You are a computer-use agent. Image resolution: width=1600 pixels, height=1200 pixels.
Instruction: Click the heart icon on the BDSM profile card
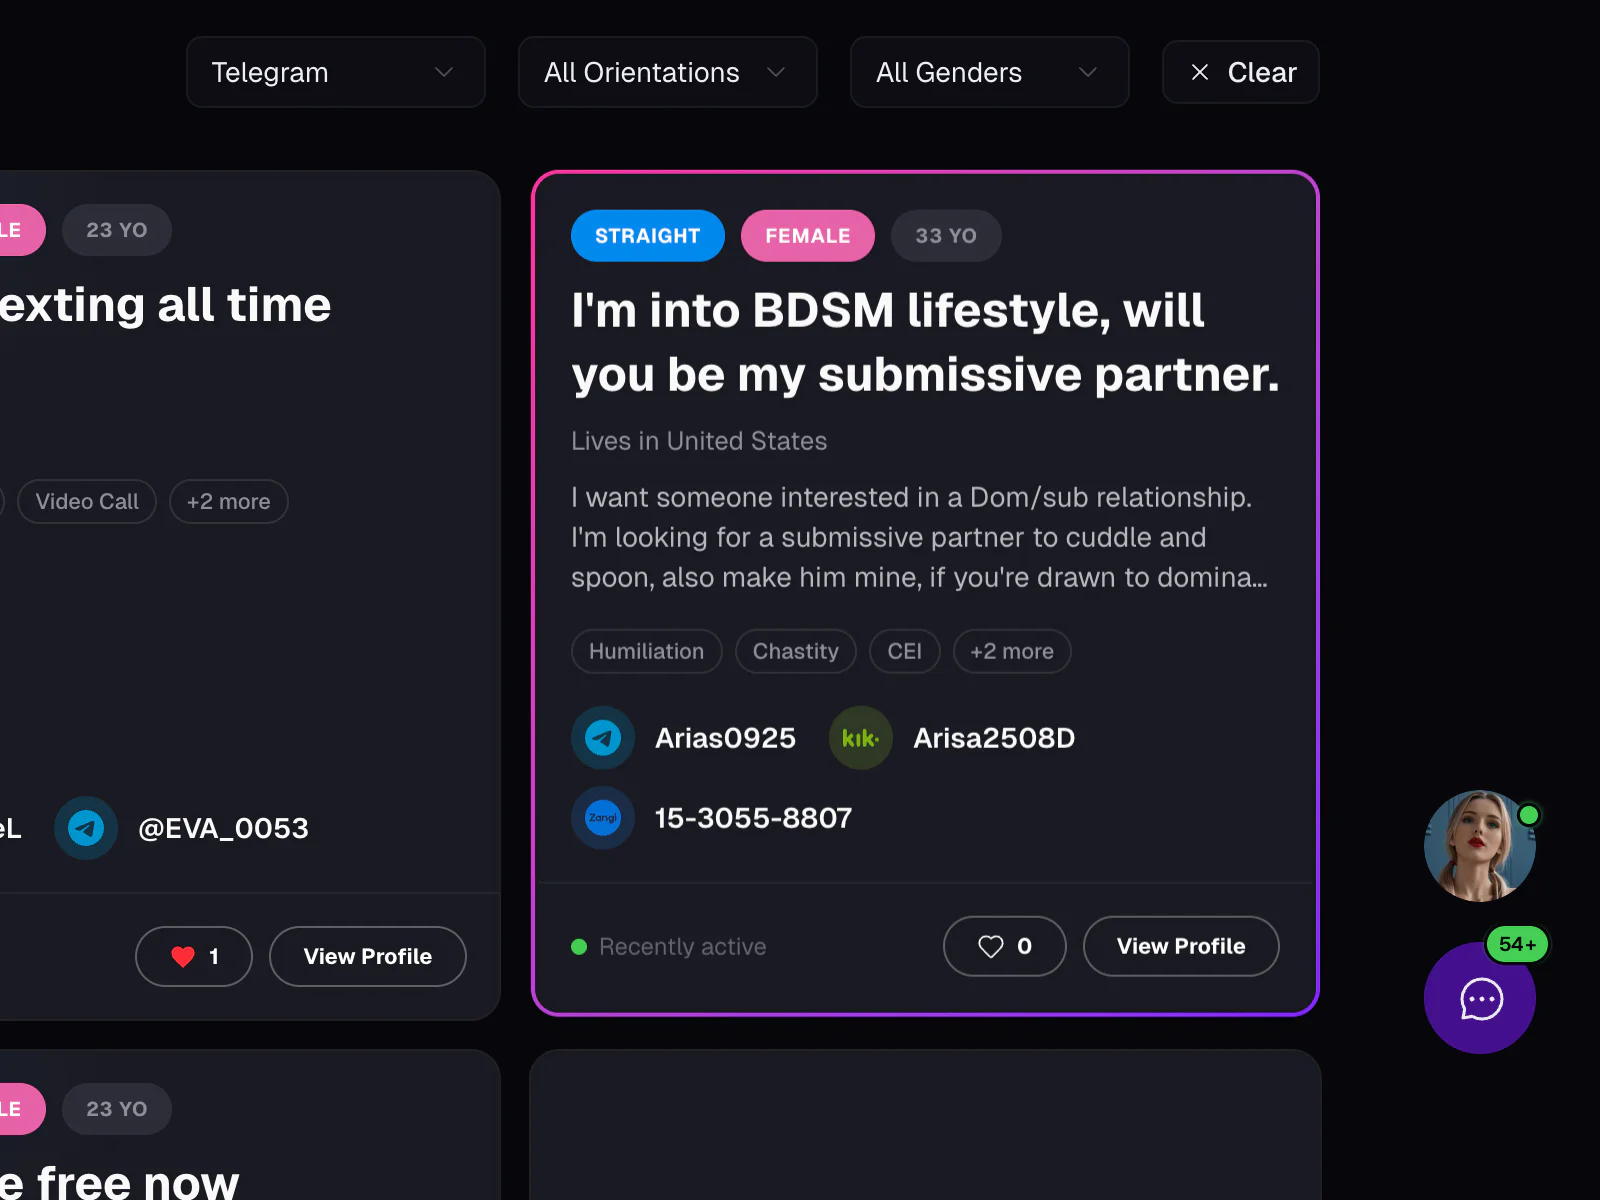pos(991,946)
